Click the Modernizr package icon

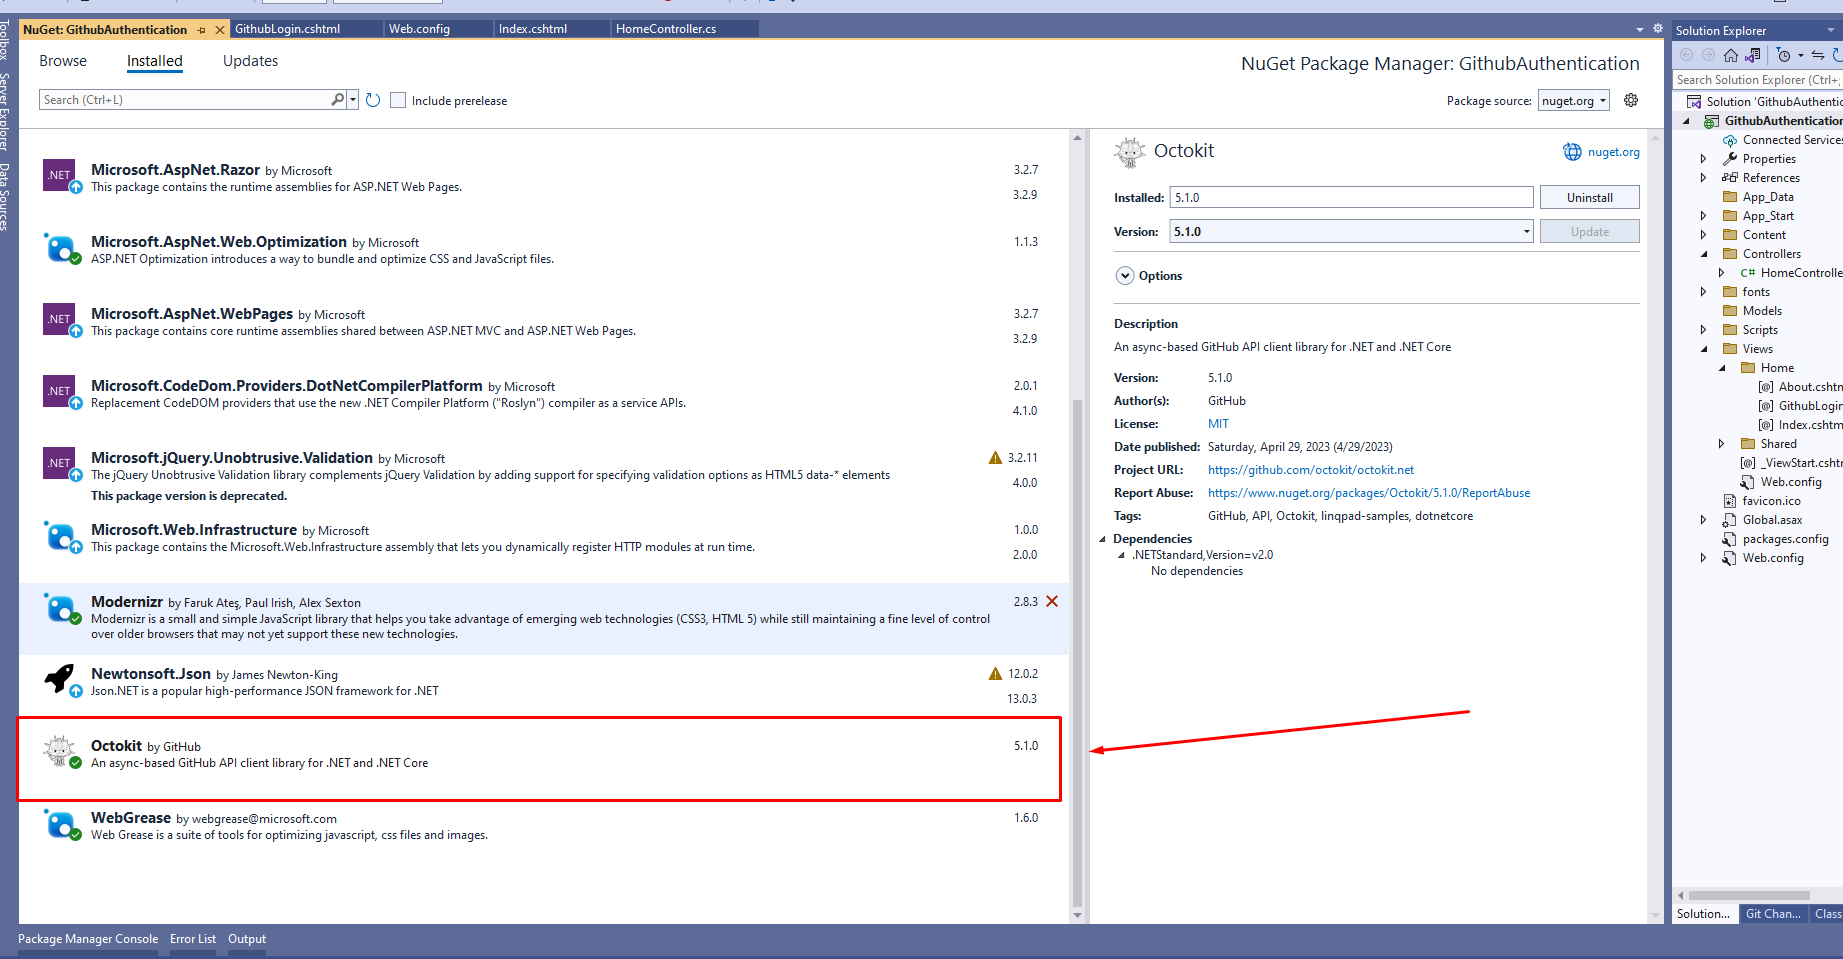[60, 607]
